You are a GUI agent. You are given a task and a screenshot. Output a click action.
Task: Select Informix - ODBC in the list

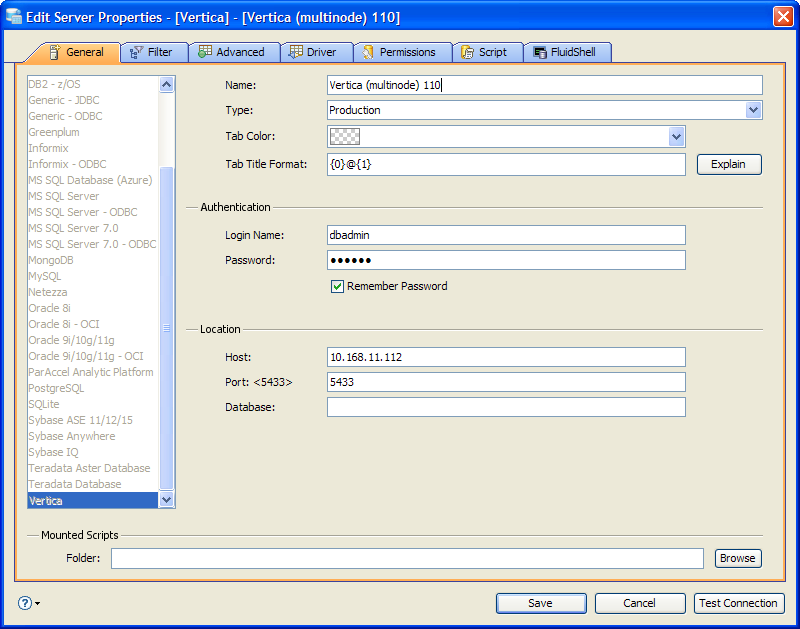[93, 164]
